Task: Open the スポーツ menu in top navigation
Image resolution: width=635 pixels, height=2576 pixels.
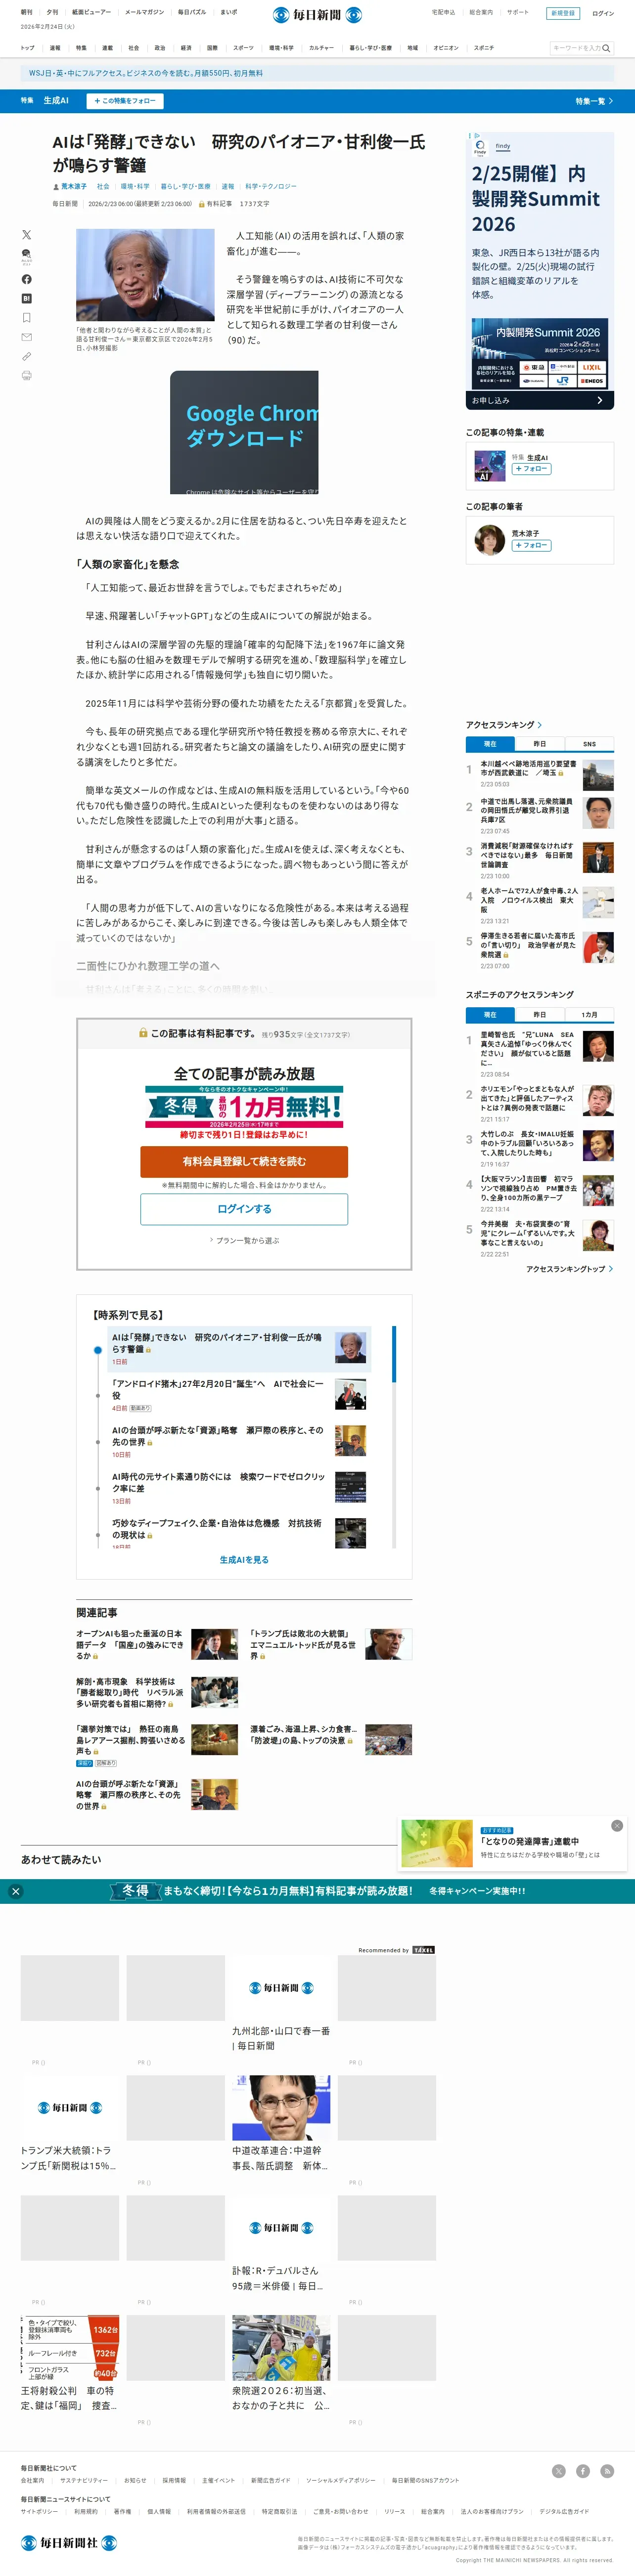Action: (x=243, y=48)
